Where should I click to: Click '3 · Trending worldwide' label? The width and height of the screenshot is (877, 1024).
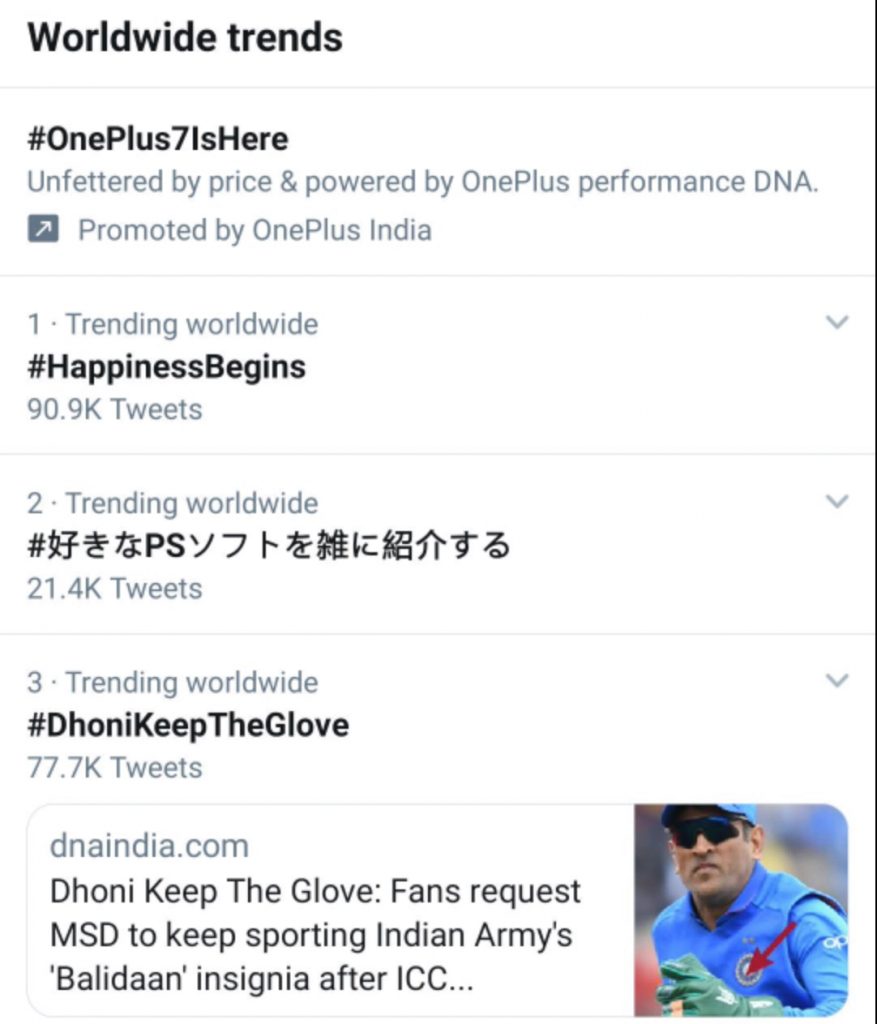[172, 683]
